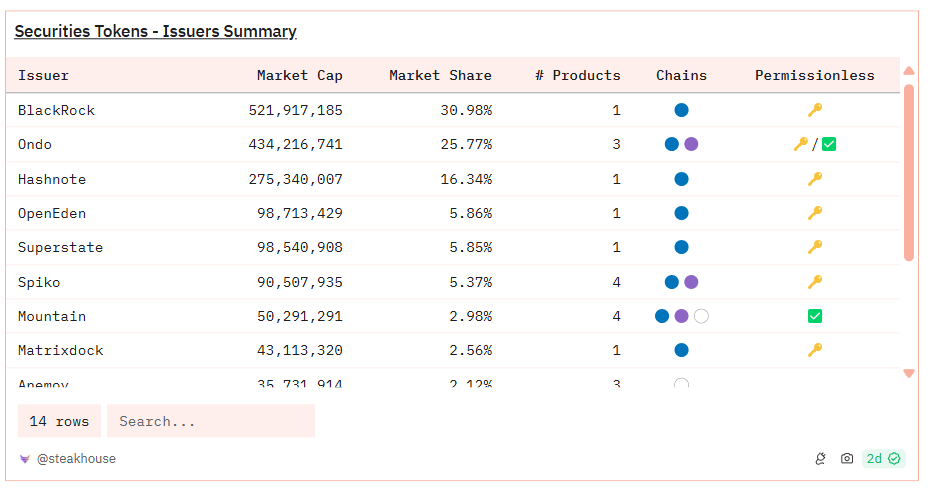The width and height of the screenshot is (928, 489).
Task: Sort by the Chains column header
Action: [681, 75]
